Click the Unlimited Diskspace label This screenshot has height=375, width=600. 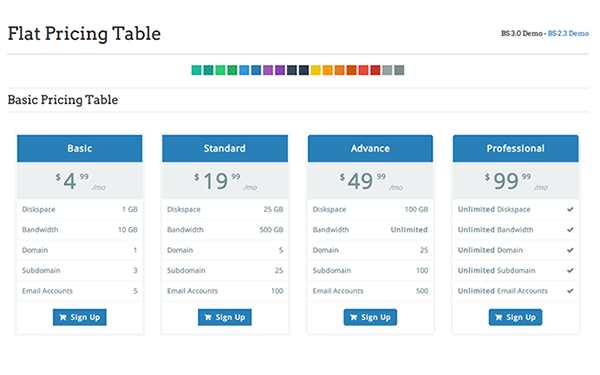coord(494,209)
